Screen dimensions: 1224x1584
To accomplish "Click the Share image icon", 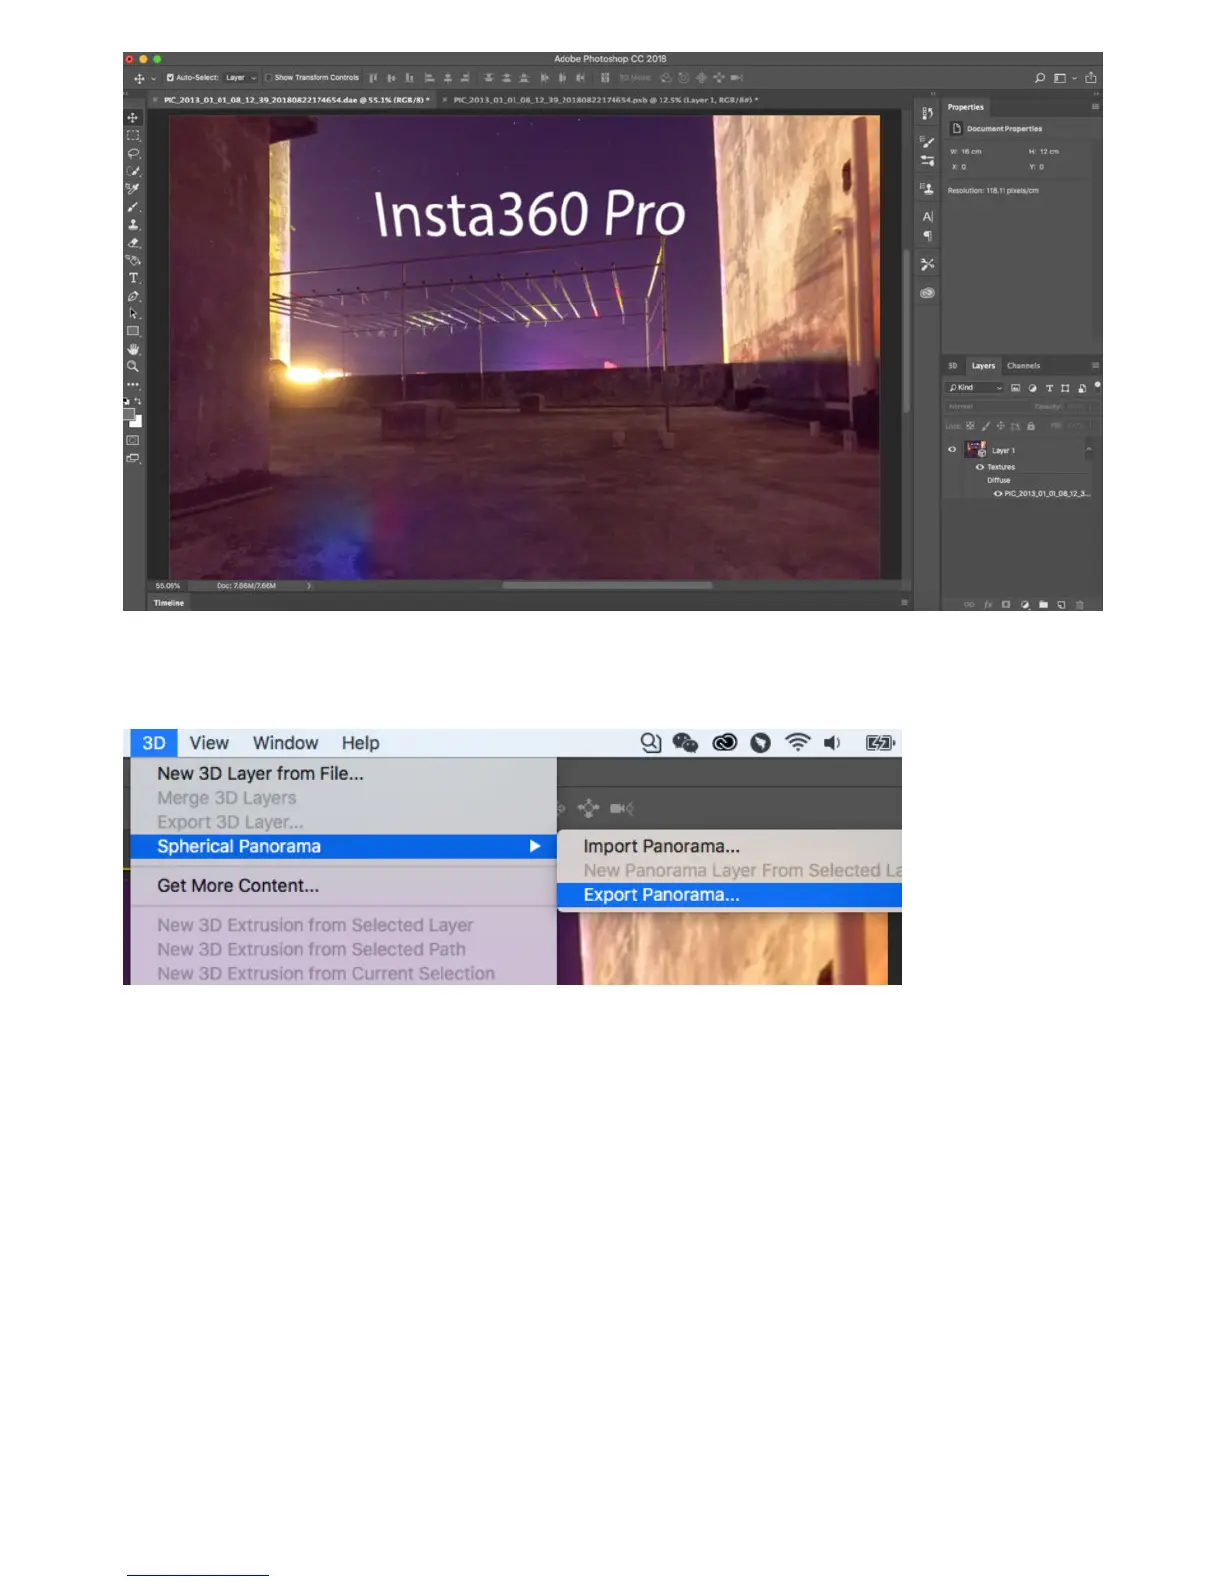I will click(1091, 78).
